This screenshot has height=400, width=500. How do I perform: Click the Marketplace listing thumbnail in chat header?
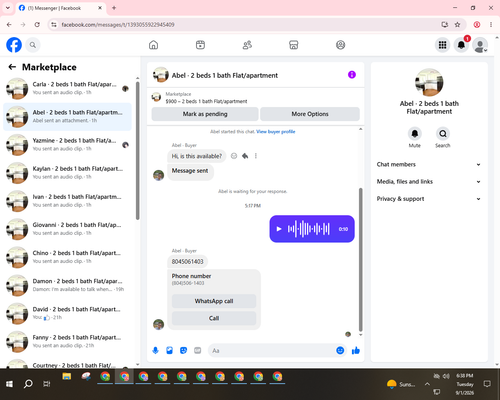[x=156, y=97]
